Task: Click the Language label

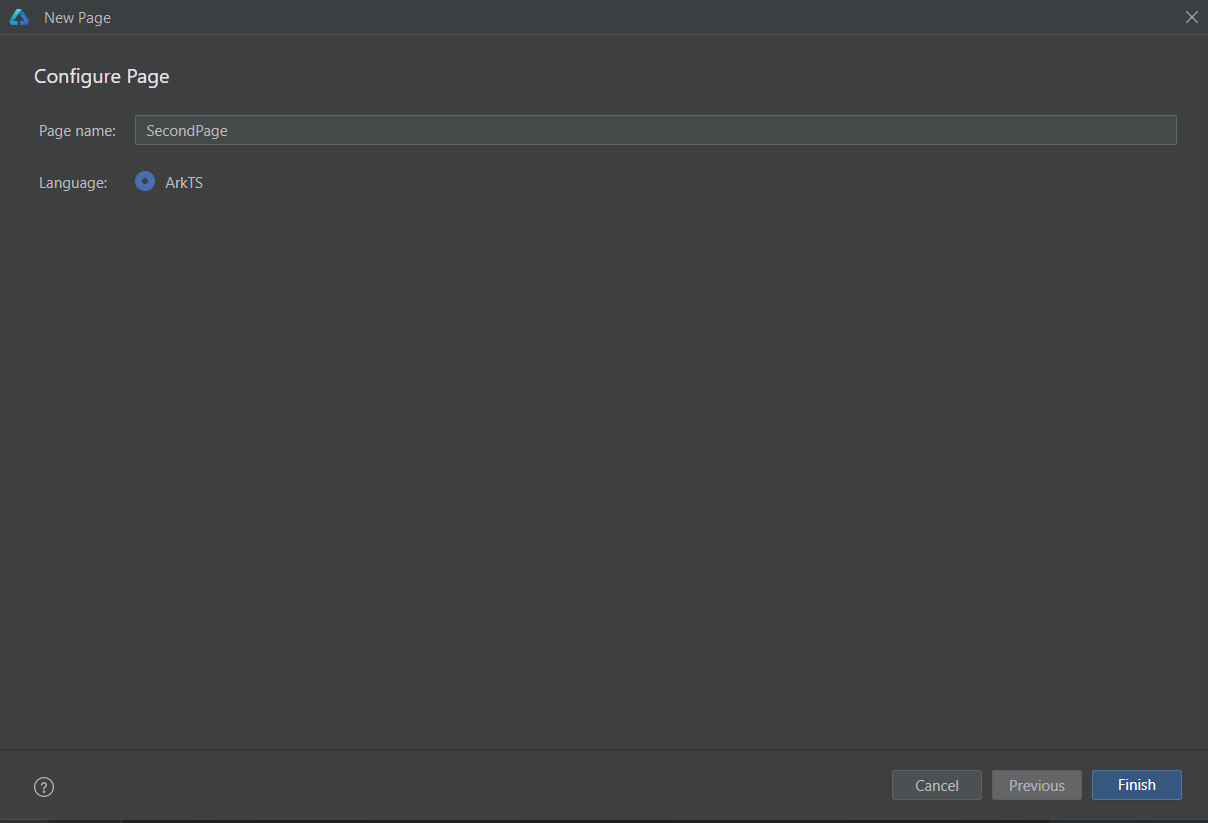Action: [x=73, y=183]
